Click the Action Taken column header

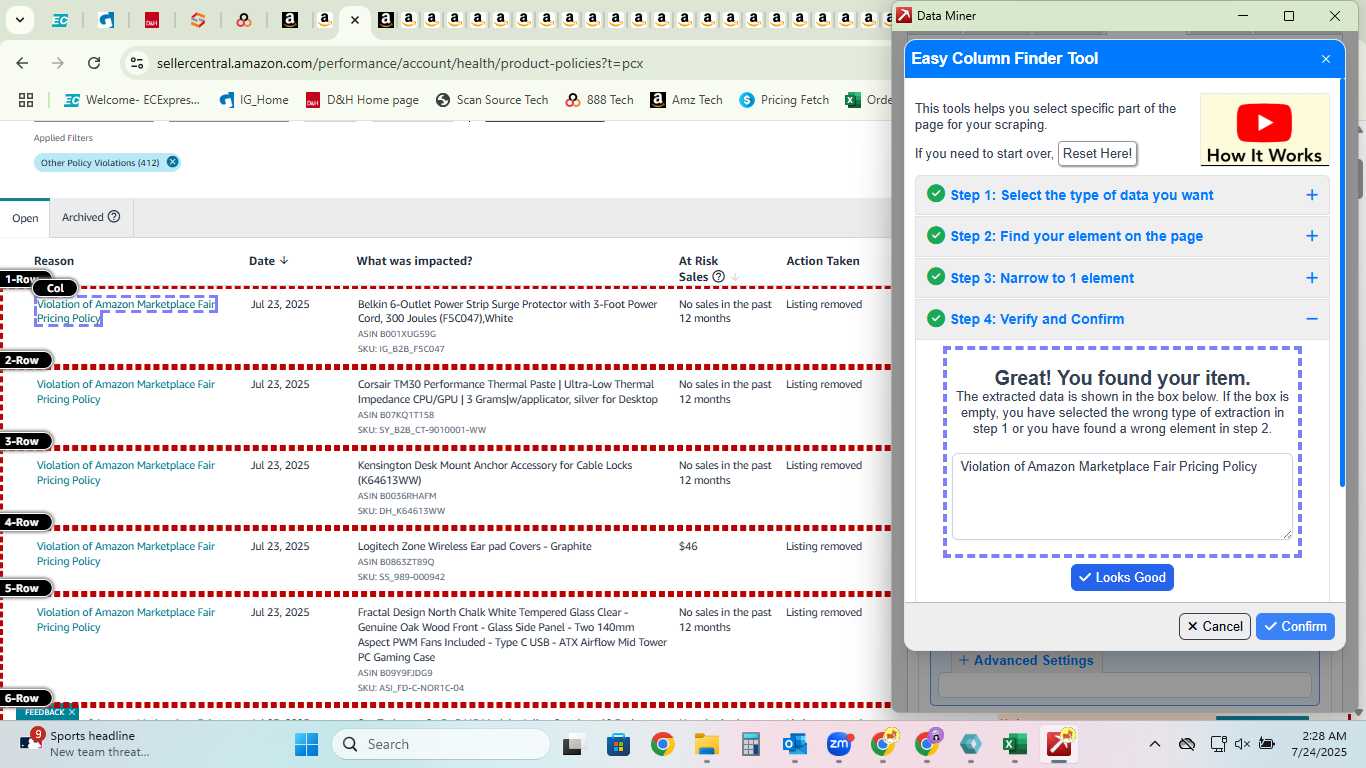click(823, 261)
